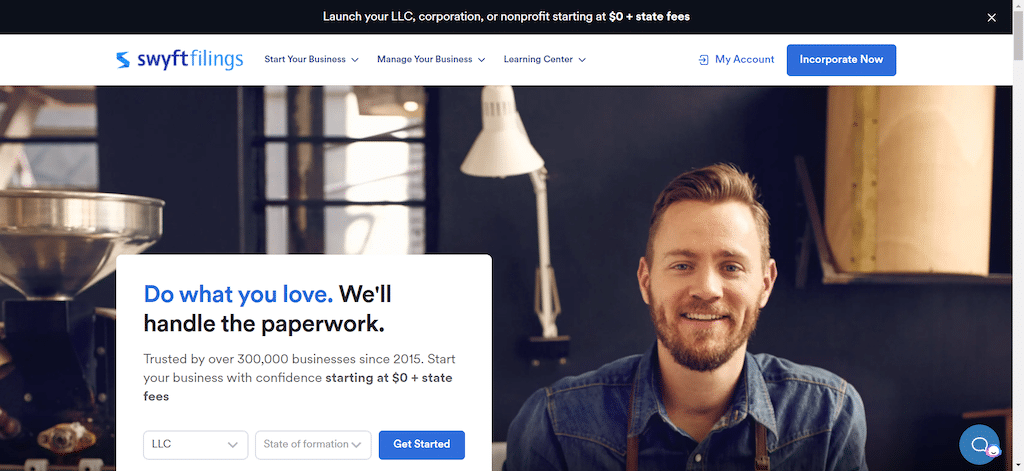Dismiss the top promo banner
This screenshot has width=1024, height=471.
[x=991, y=18]
